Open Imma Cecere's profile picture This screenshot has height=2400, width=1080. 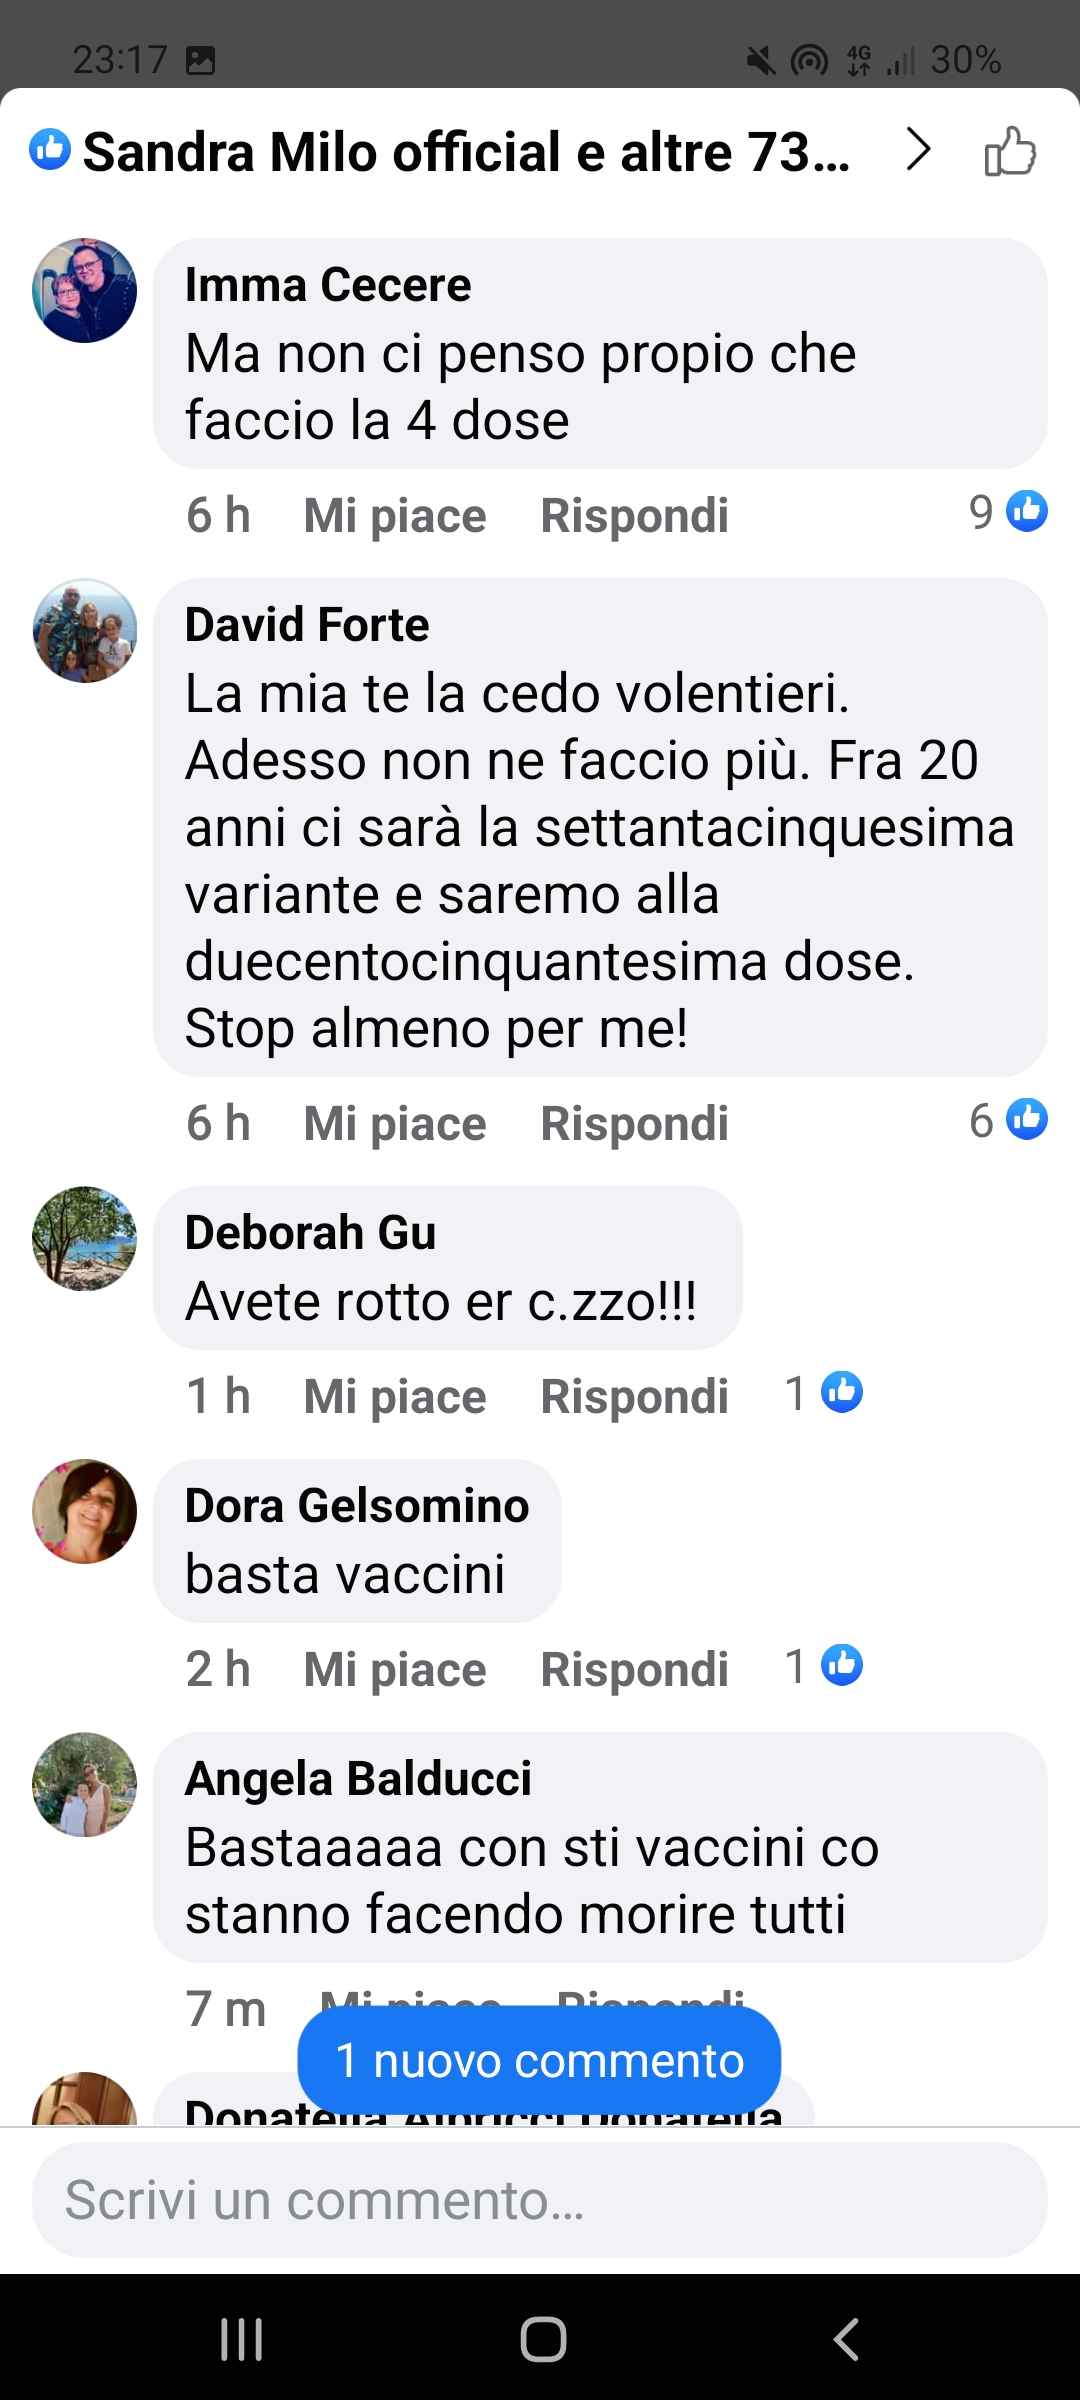click(85, 290)
